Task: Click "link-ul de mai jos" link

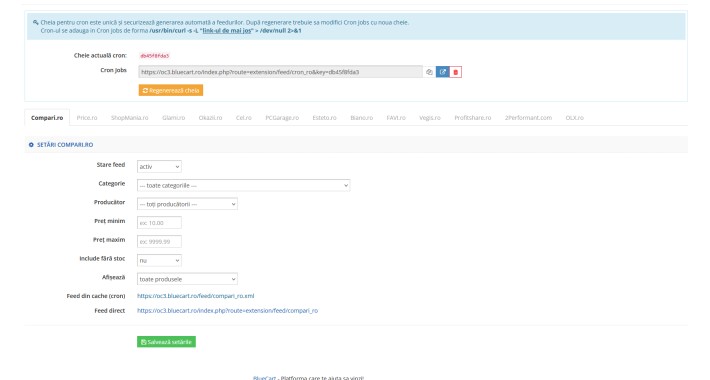Action: tap(227, 31)
